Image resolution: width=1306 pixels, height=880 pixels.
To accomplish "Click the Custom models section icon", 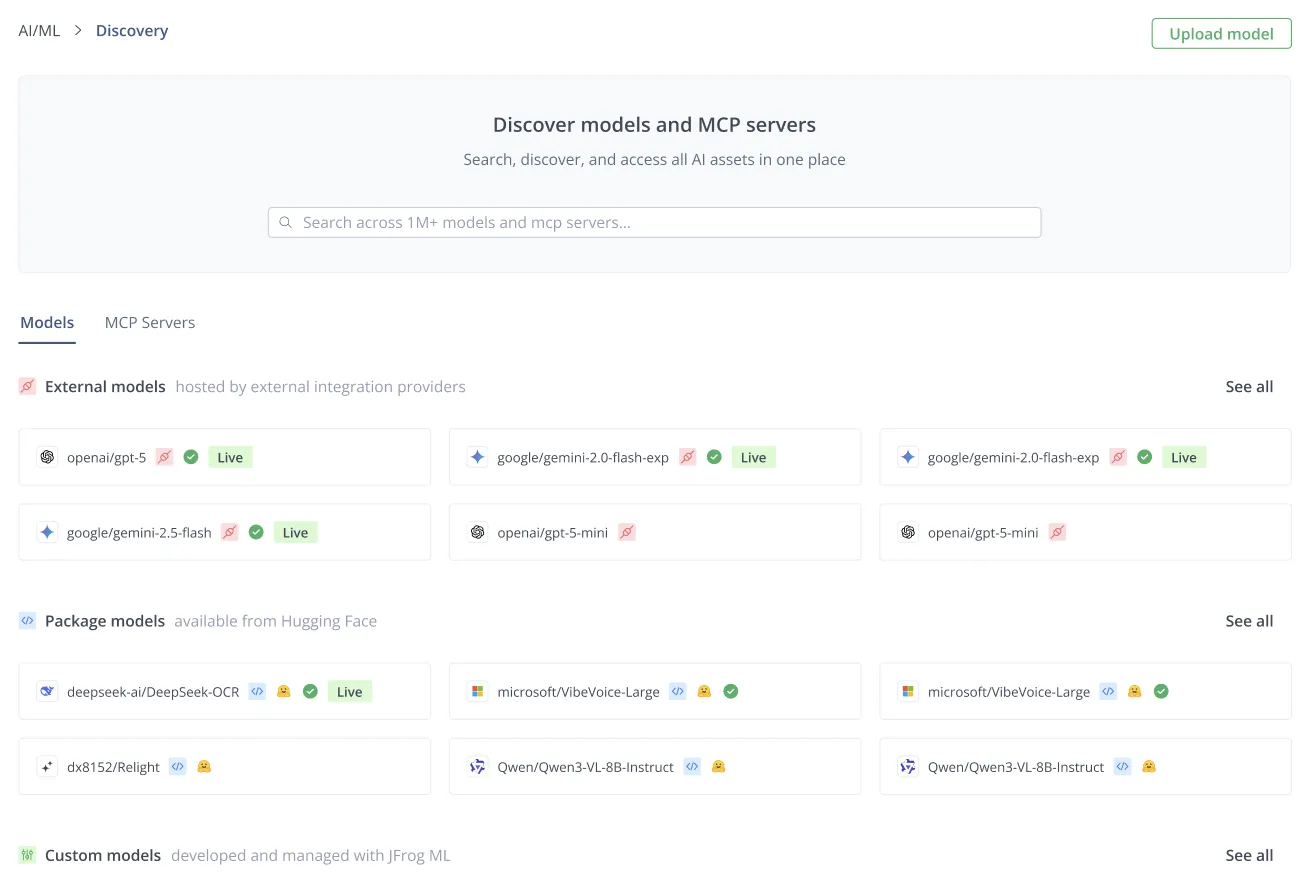I will tap(27, 855).
